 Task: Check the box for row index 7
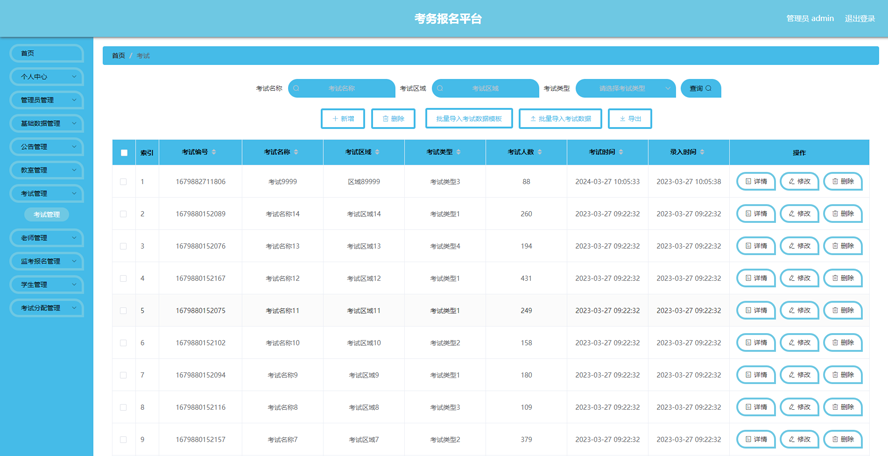click(123, 375)
